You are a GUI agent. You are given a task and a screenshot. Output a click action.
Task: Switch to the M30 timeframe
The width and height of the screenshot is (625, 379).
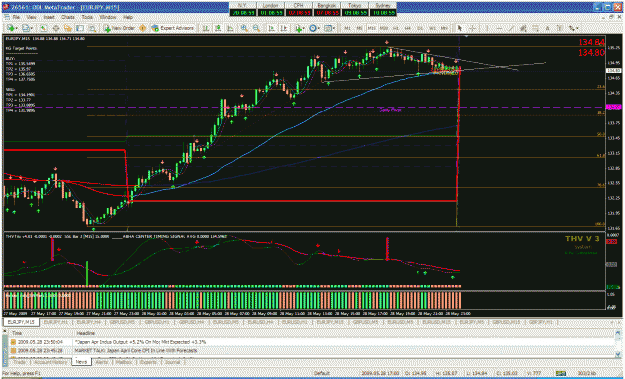tap(384, 28)
